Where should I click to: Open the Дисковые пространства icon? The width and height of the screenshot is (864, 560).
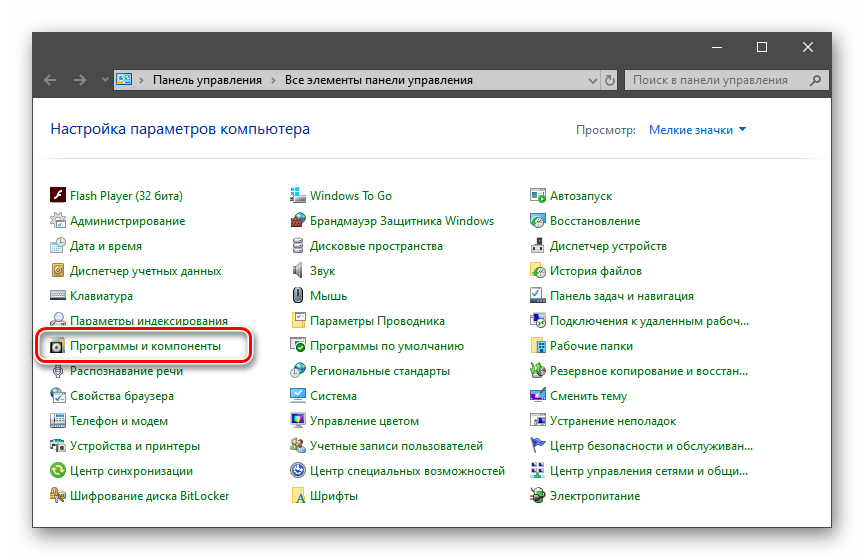click(298, 245)
